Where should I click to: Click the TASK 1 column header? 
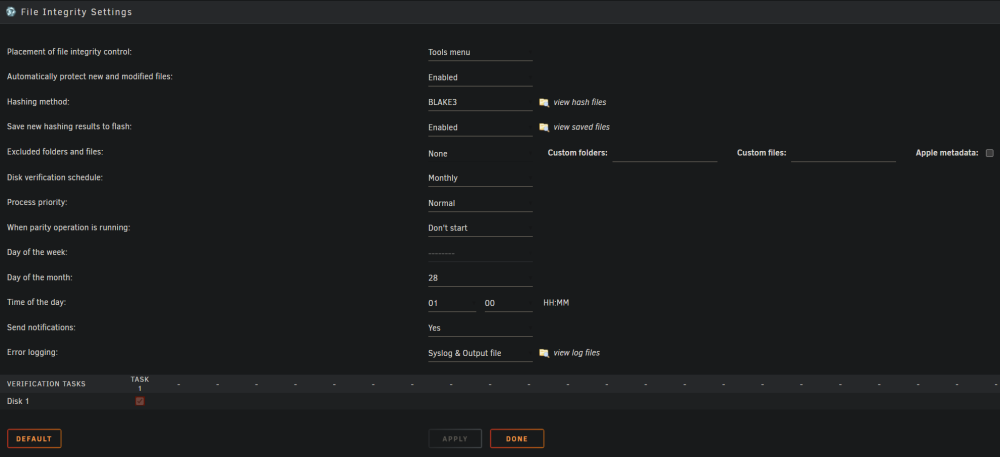tap(140, 383)
